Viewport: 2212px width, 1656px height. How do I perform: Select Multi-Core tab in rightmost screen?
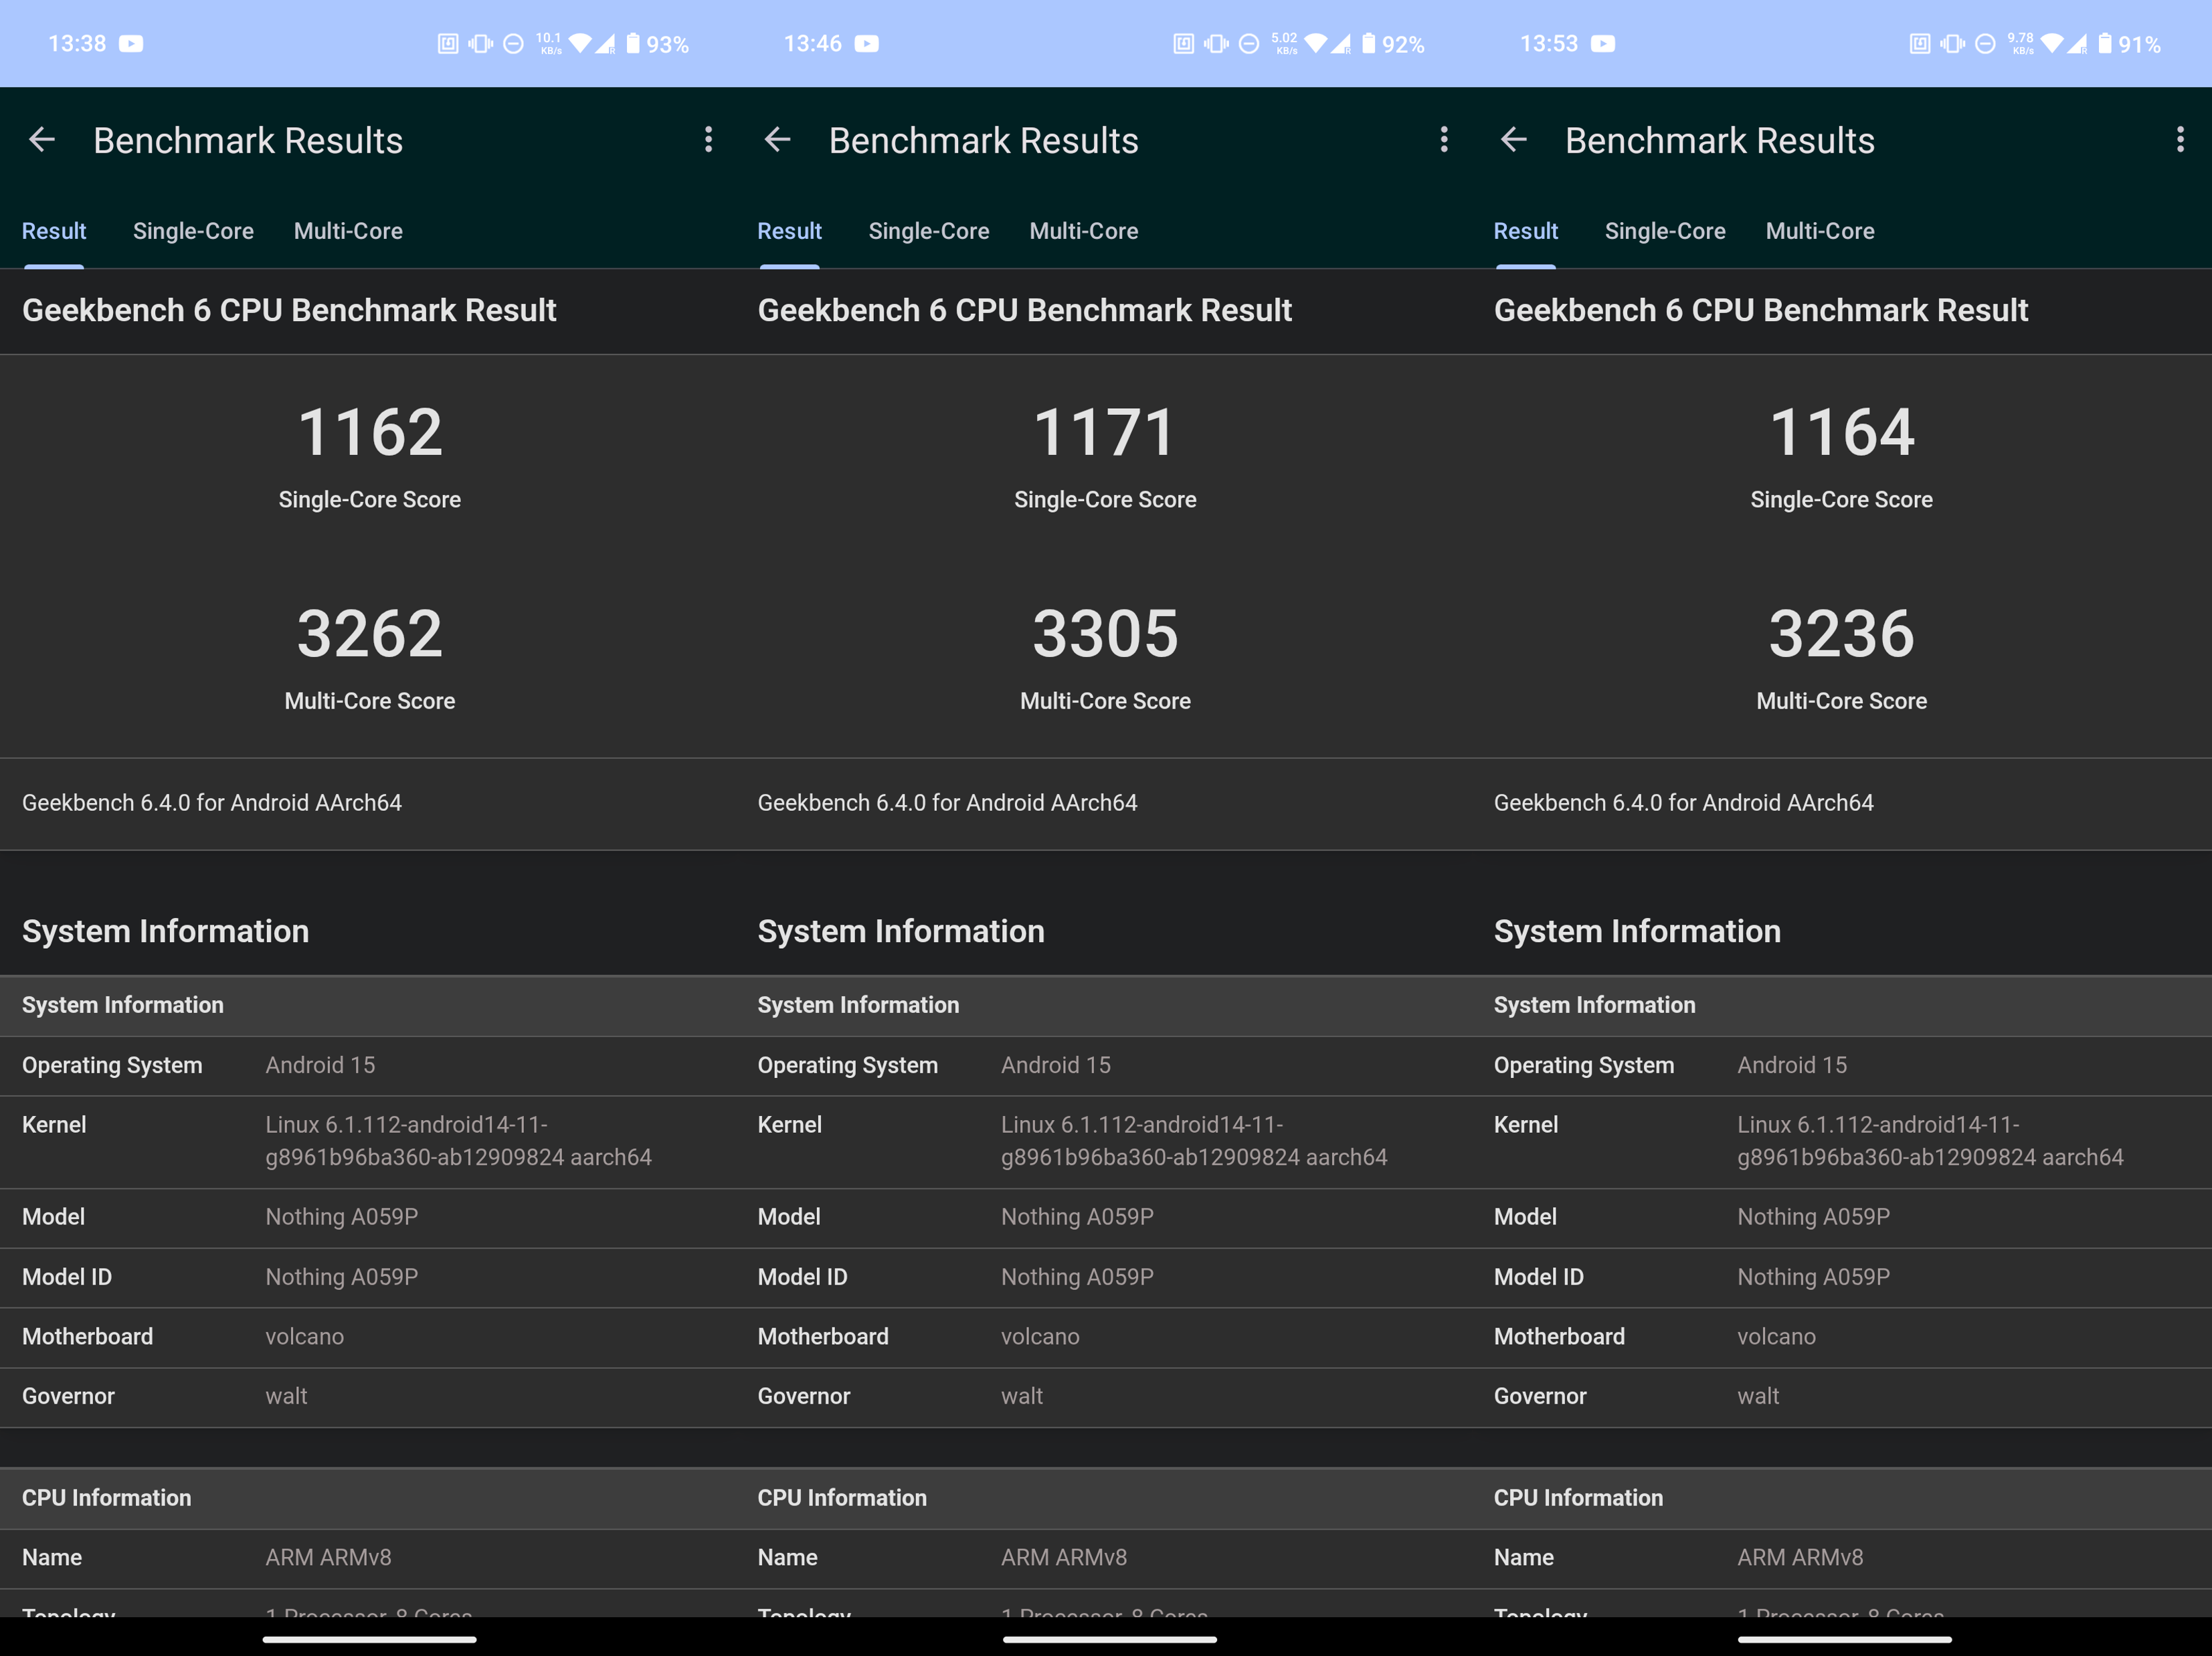pyautogui.click(x=1820, y=231)
